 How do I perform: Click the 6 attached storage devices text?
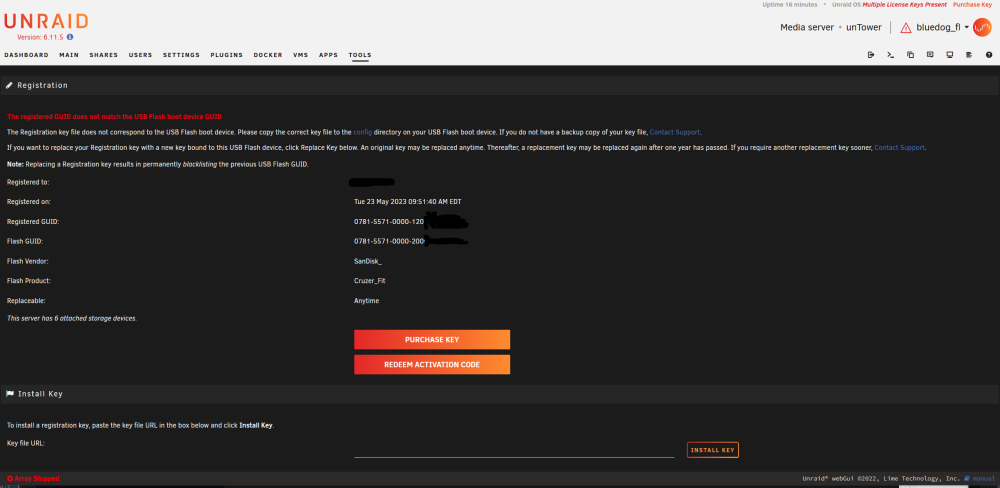point(71,318)
